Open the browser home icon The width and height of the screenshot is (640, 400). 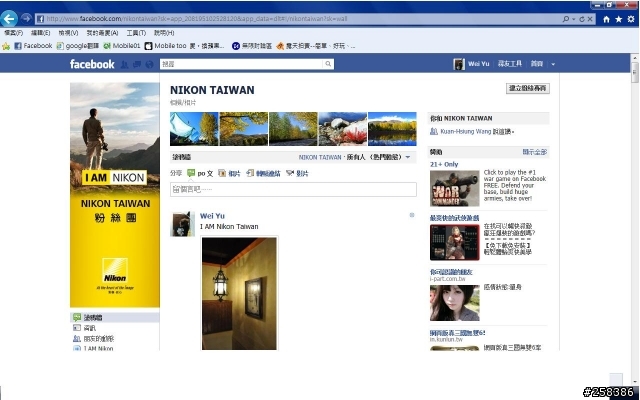tap(607, 19)
